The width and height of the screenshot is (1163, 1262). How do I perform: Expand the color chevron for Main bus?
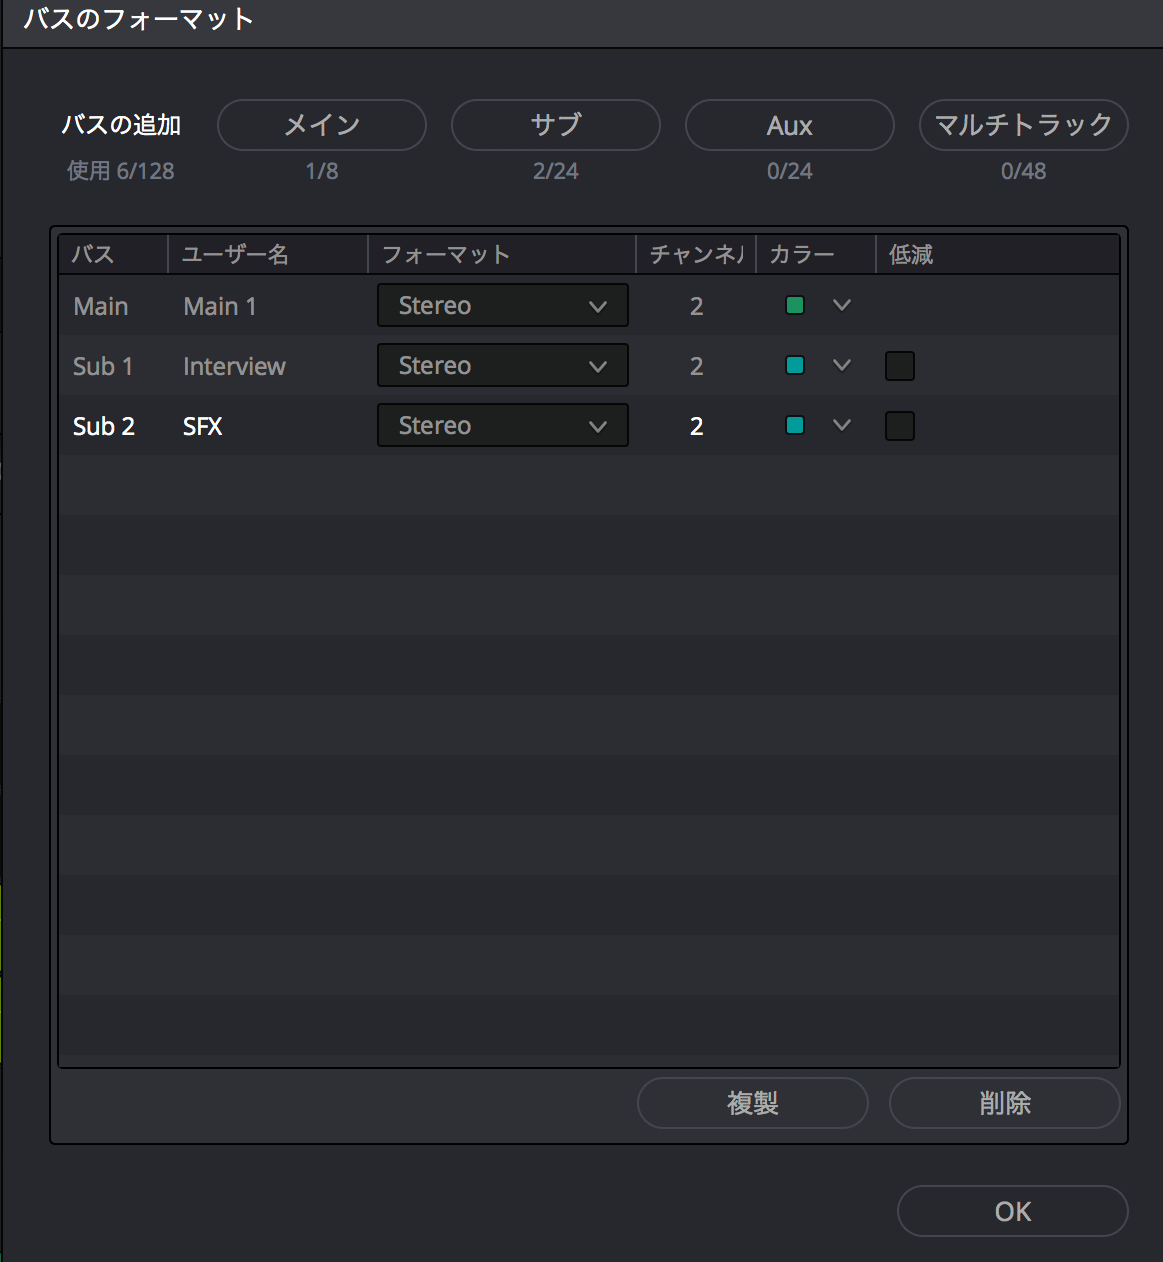pyautogui.click(x=842, y=306)
